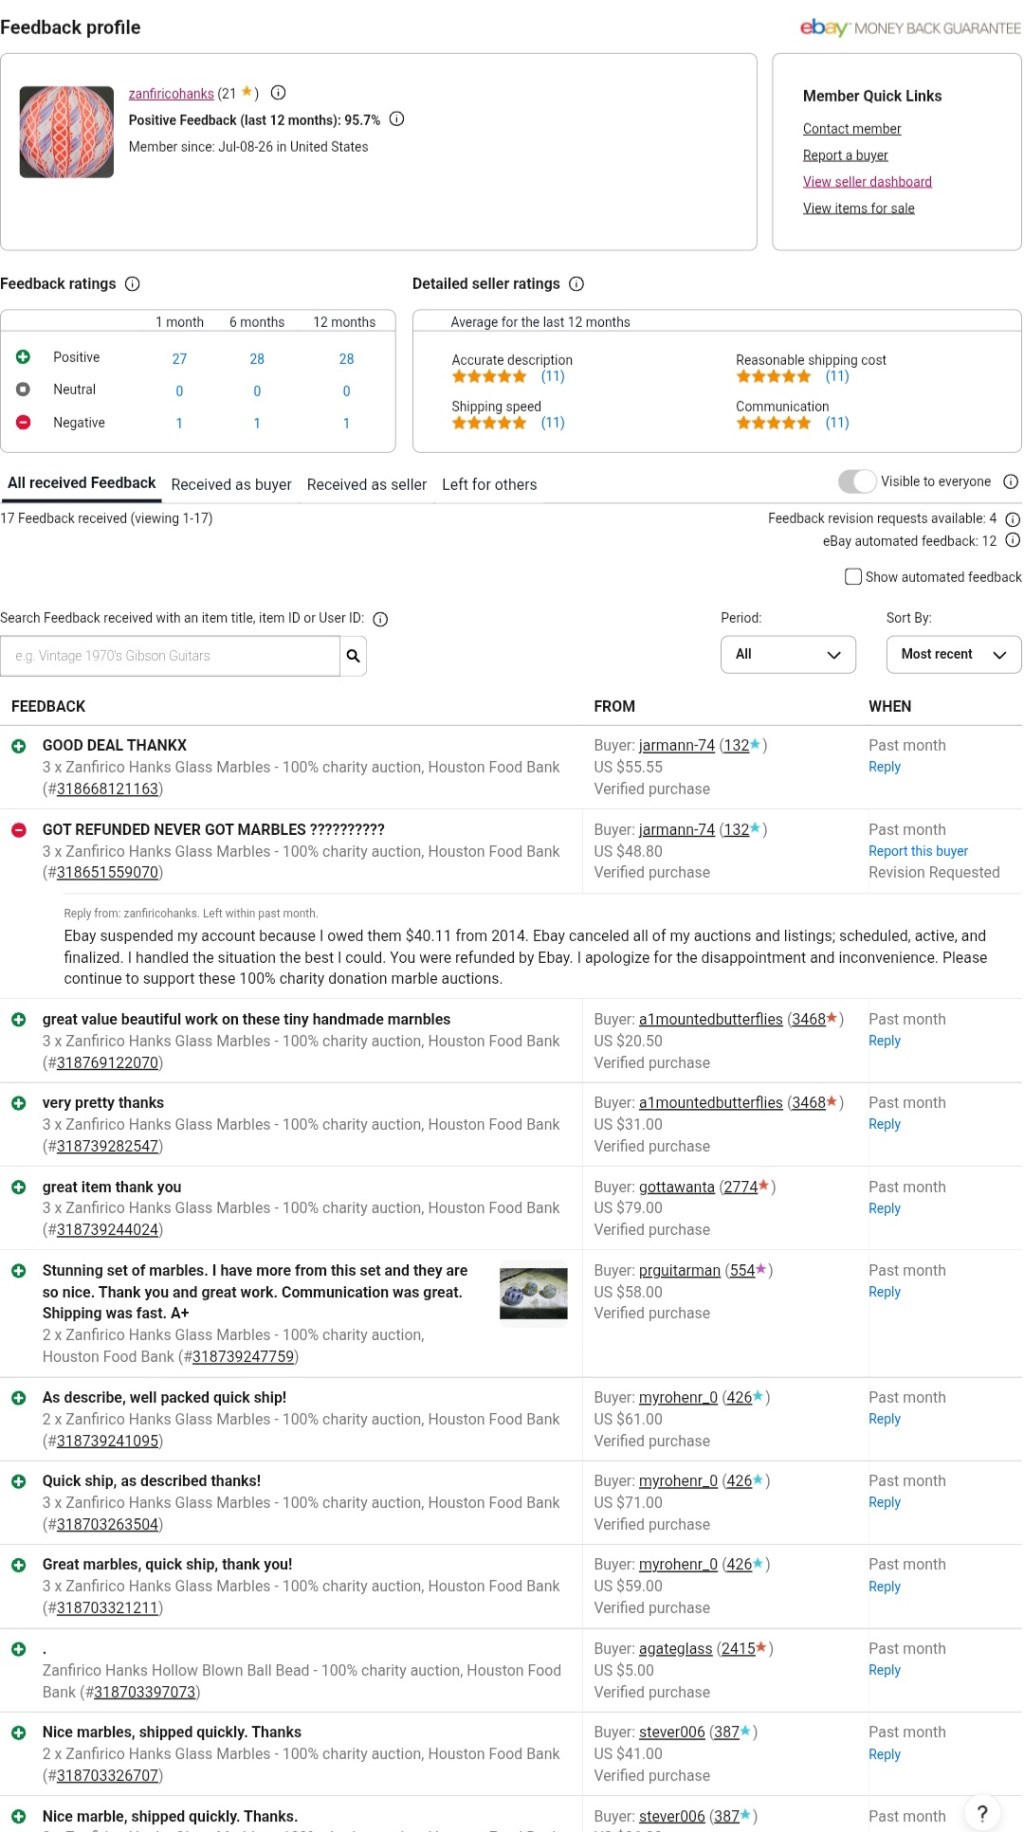Viewport: 1024px width, 1832px height.
Task: Open the Left for others tab
Action: (x=489, y=485)
